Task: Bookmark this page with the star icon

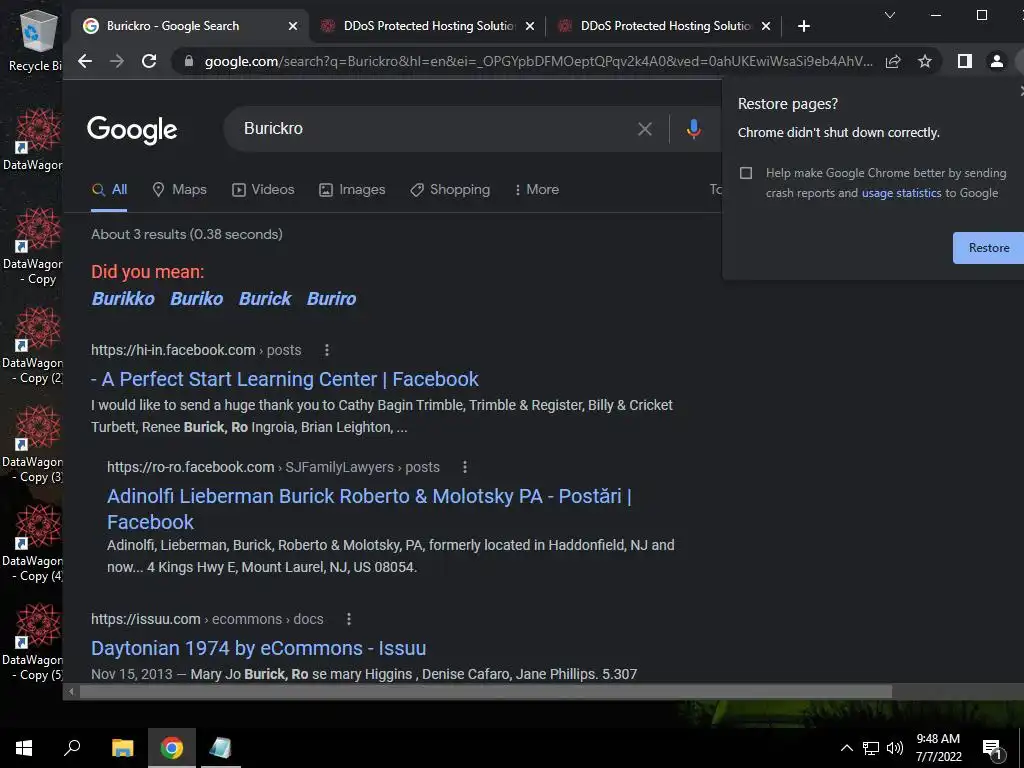Action: pyautogui.click(x=925, y=61)
